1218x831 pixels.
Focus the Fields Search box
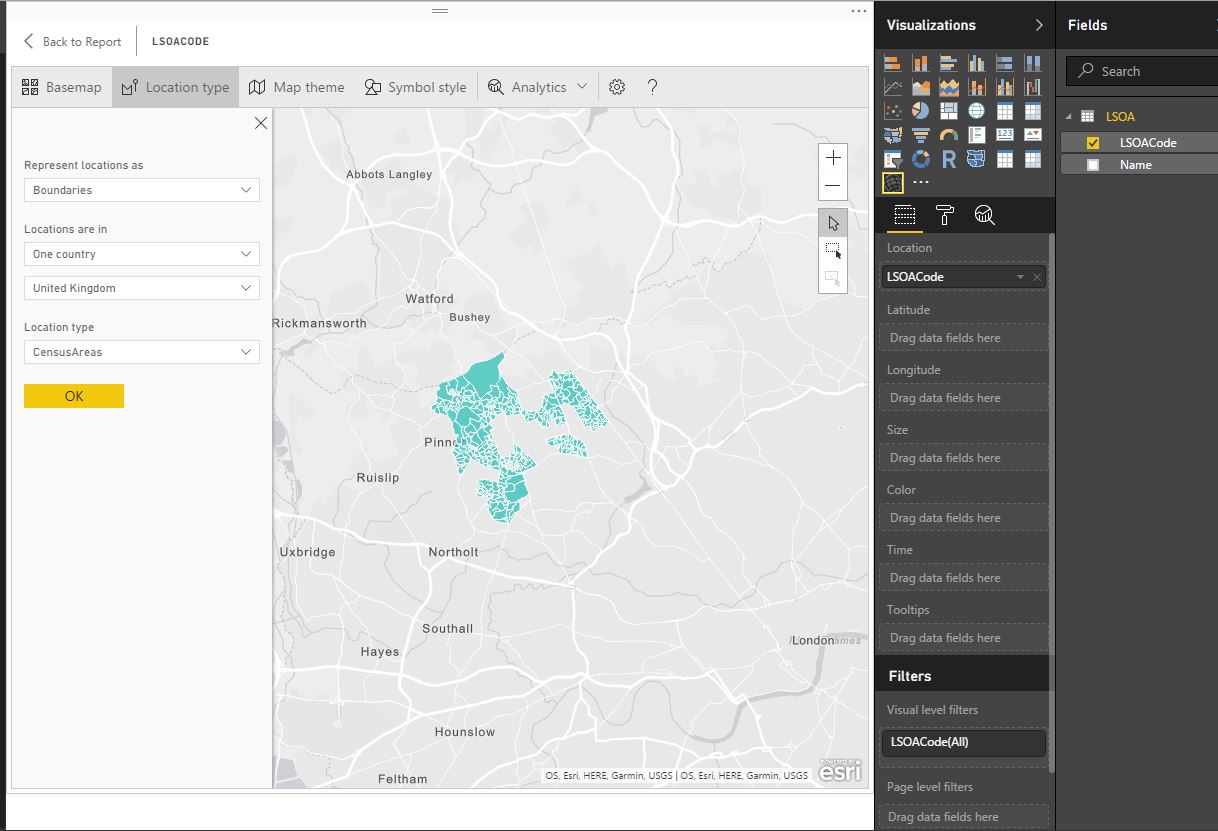coord(1142,71)
